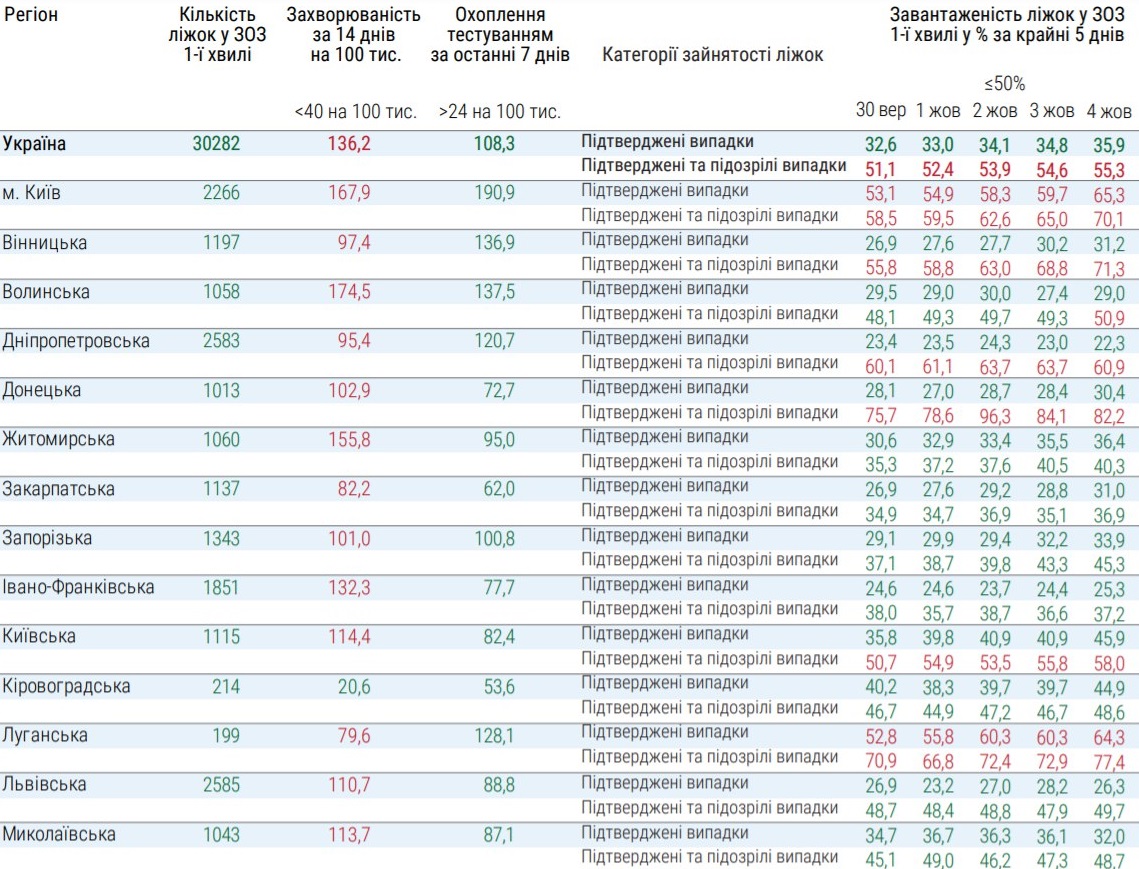The width and height of the screenshot is (1139, 869).
Task: Select the "Охоплення тестуванням" column header
Action: point(500,35)
